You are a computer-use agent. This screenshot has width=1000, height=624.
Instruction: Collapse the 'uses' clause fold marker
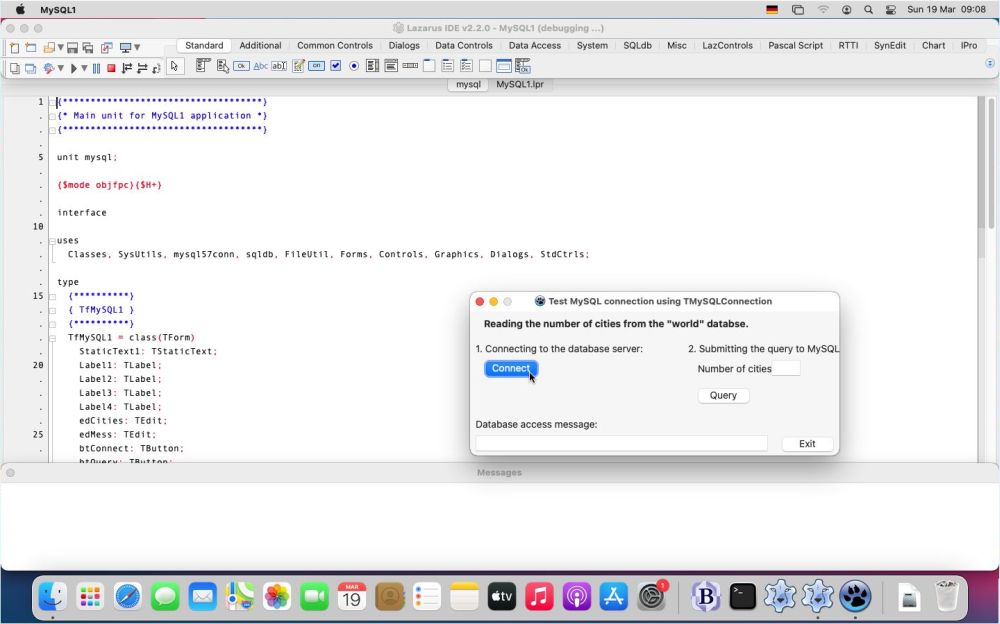(52, 241)
